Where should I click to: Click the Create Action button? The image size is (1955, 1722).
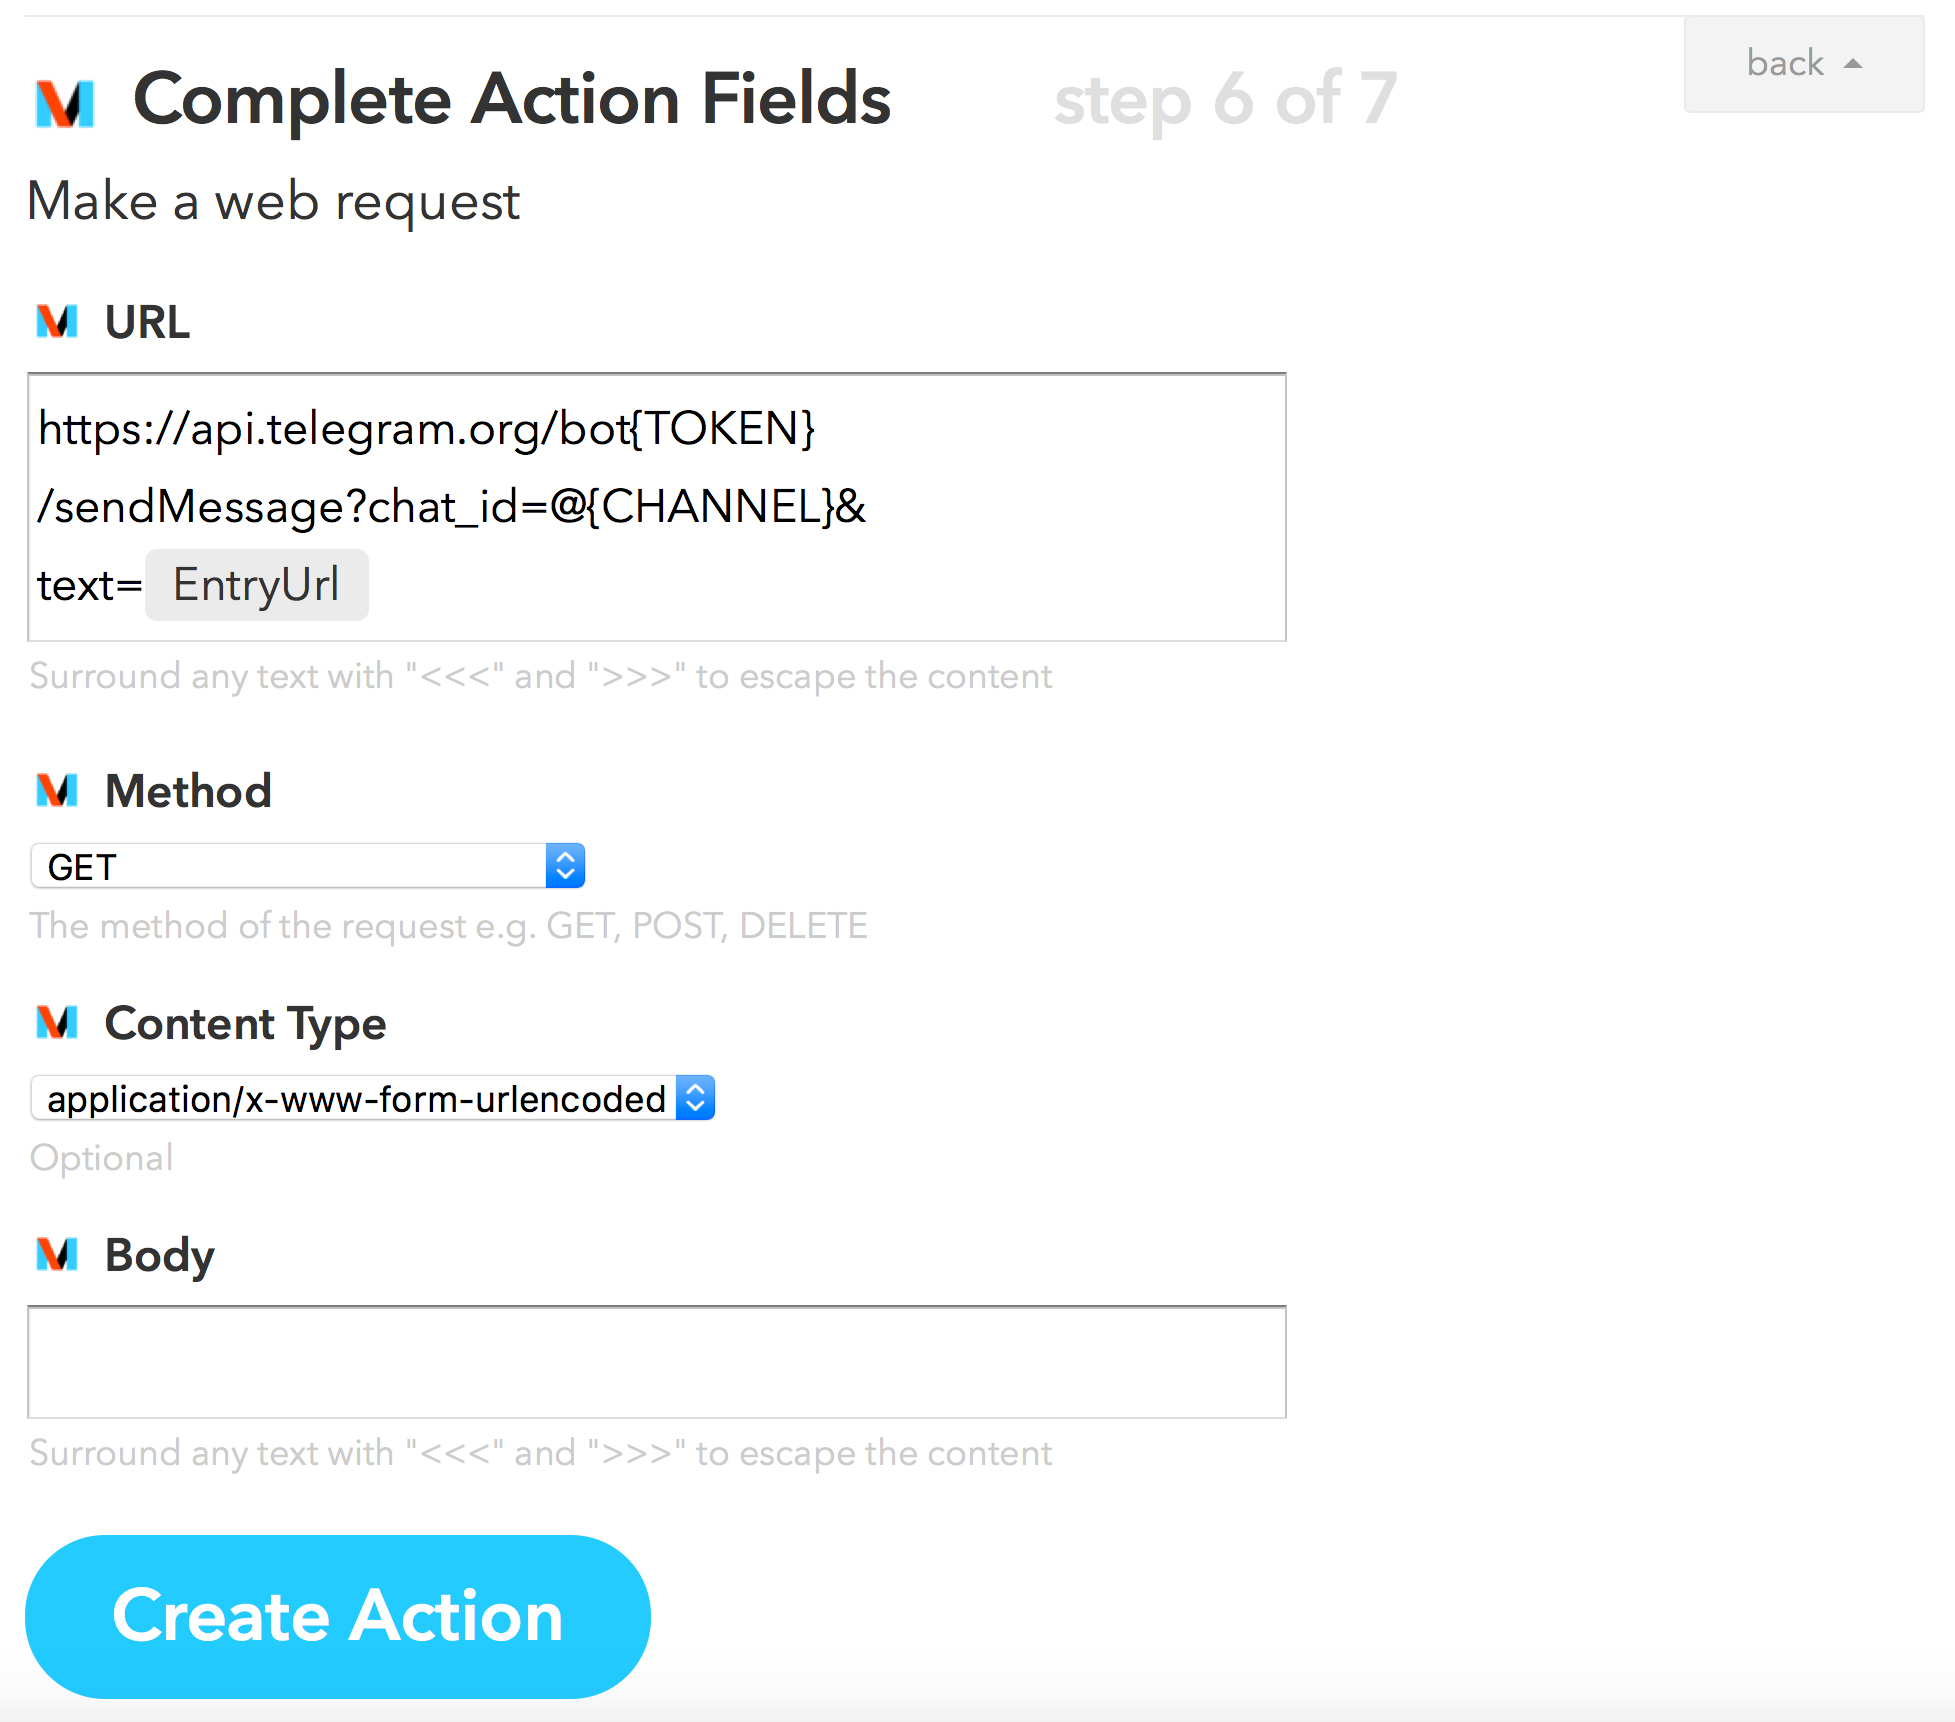(338, 1616)
